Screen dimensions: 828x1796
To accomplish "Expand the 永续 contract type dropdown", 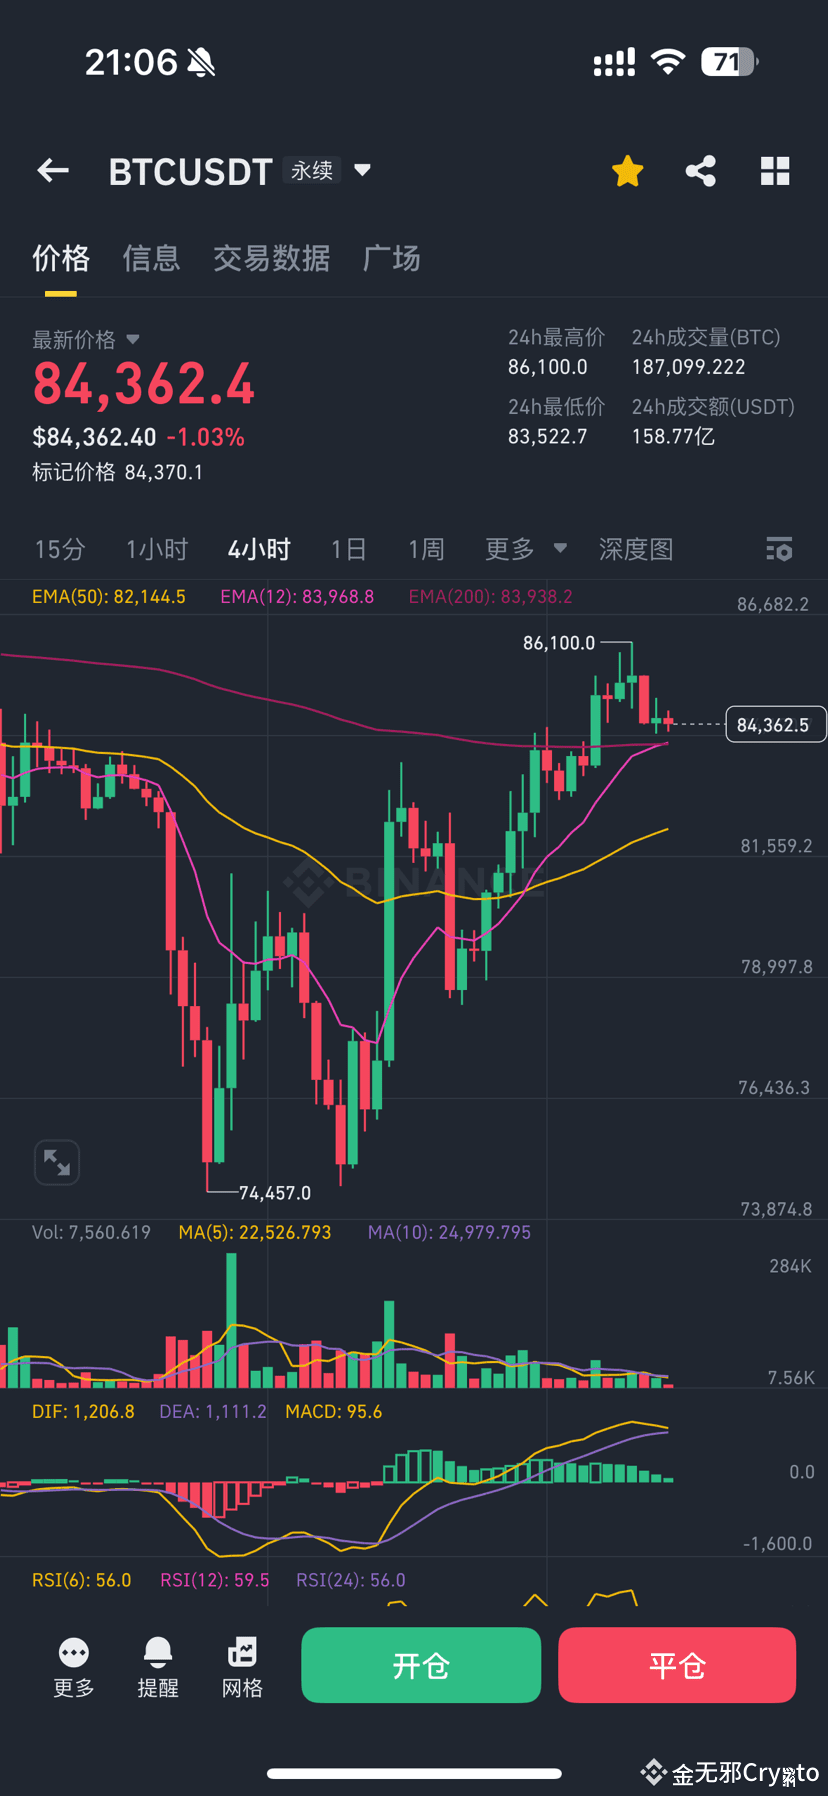I will point(330,170).
